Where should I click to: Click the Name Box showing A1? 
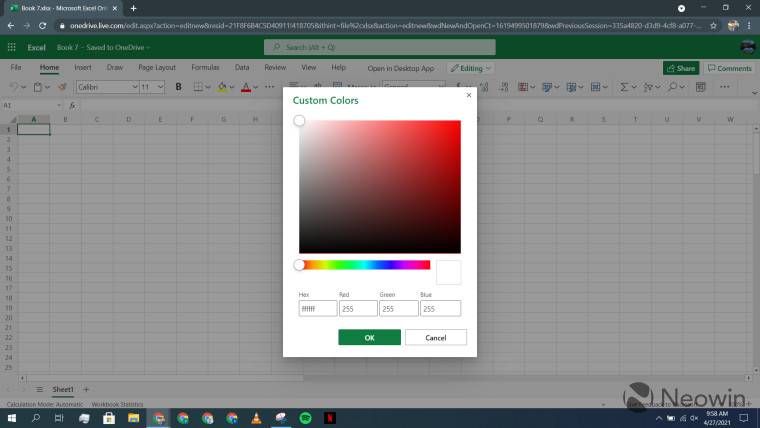32,105
